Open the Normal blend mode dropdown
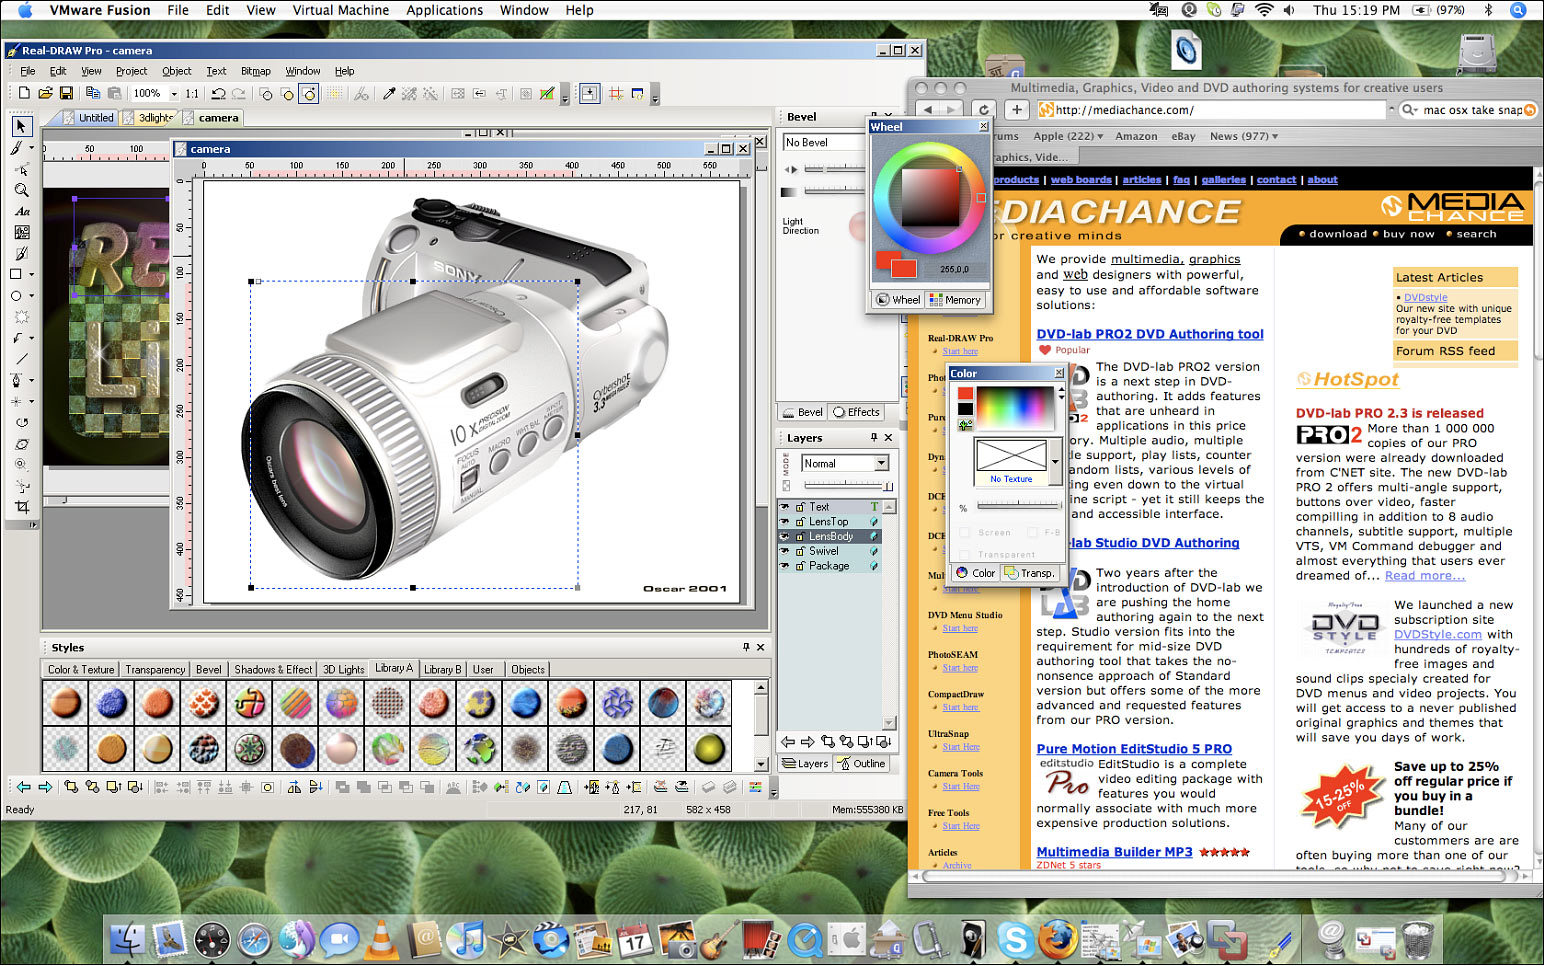The height and width of the screenshot is (966, 1545). tap(881, 463)
